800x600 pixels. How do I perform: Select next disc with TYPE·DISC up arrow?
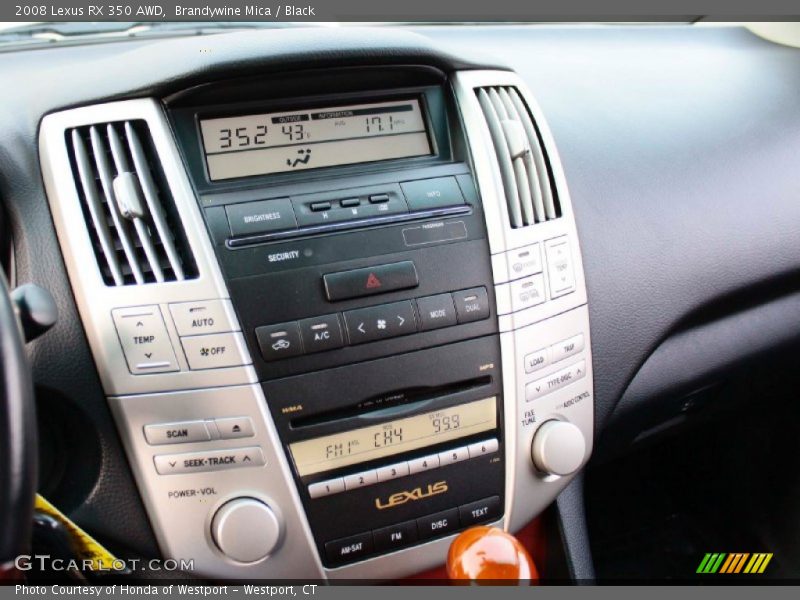(578, 372)
